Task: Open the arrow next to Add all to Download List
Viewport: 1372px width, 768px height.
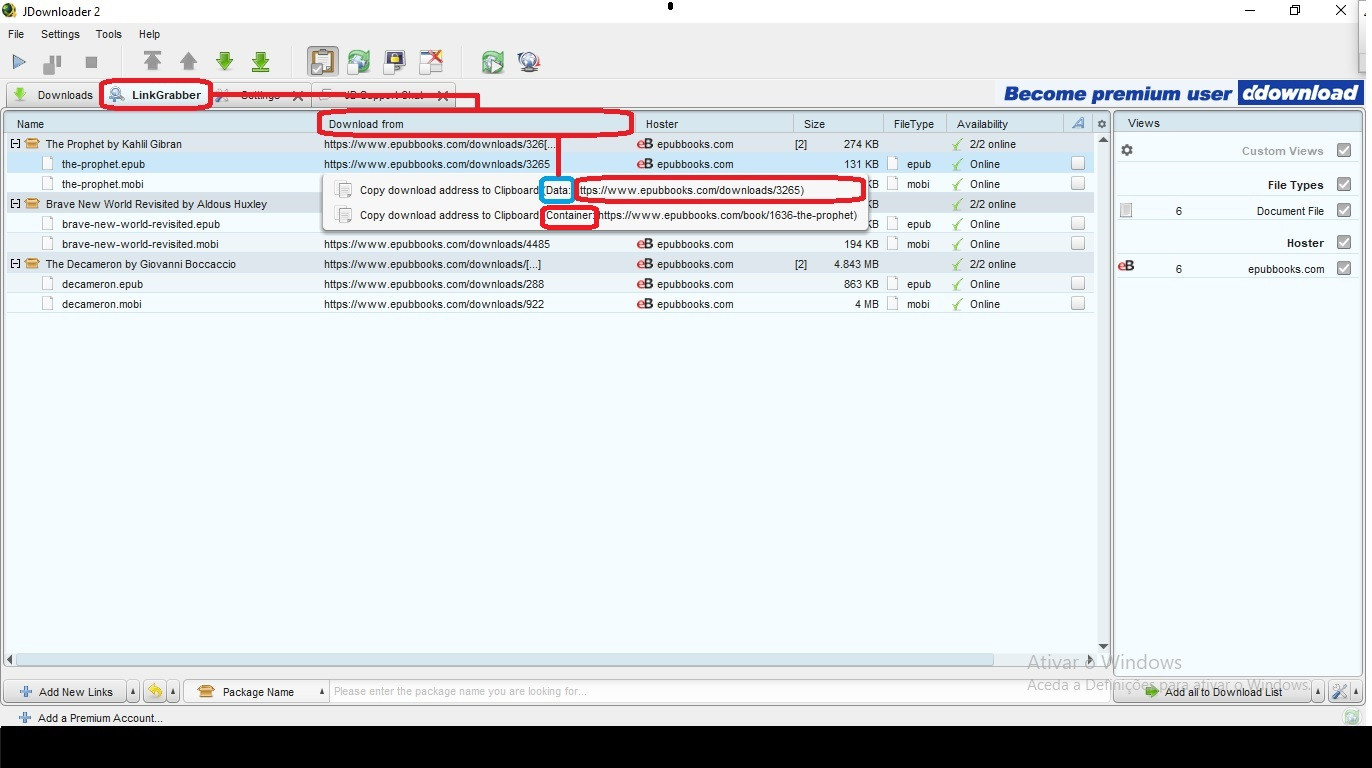Action: click(1318, 692)
